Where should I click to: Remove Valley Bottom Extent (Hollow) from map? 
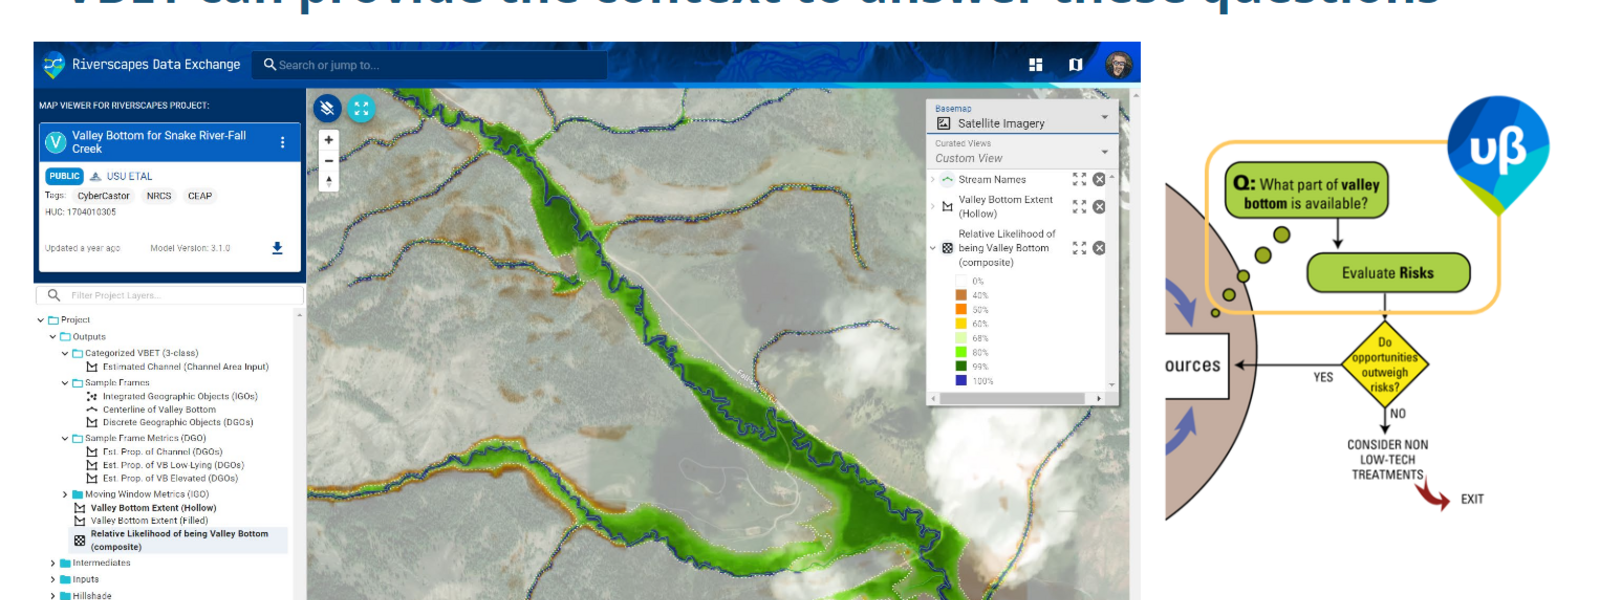coord(1099,207)
